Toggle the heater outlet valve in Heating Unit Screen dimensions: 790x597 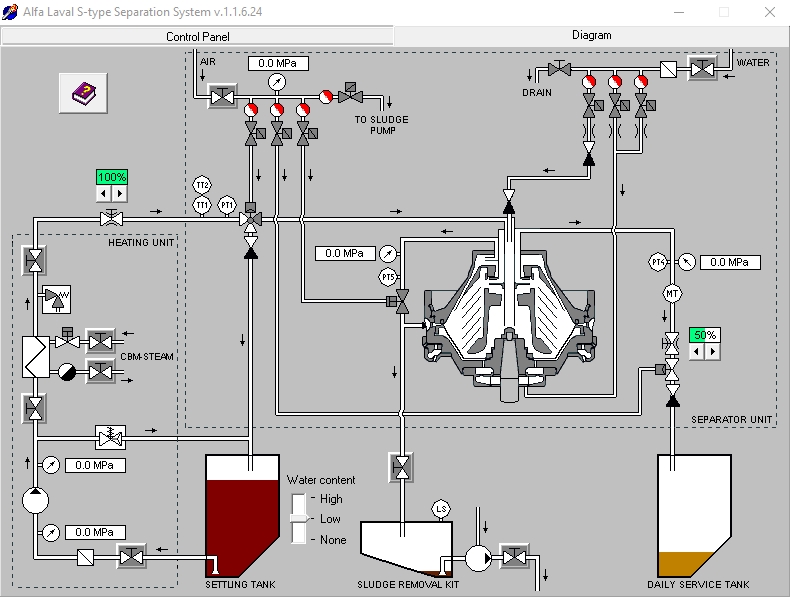tap(34, 261)
